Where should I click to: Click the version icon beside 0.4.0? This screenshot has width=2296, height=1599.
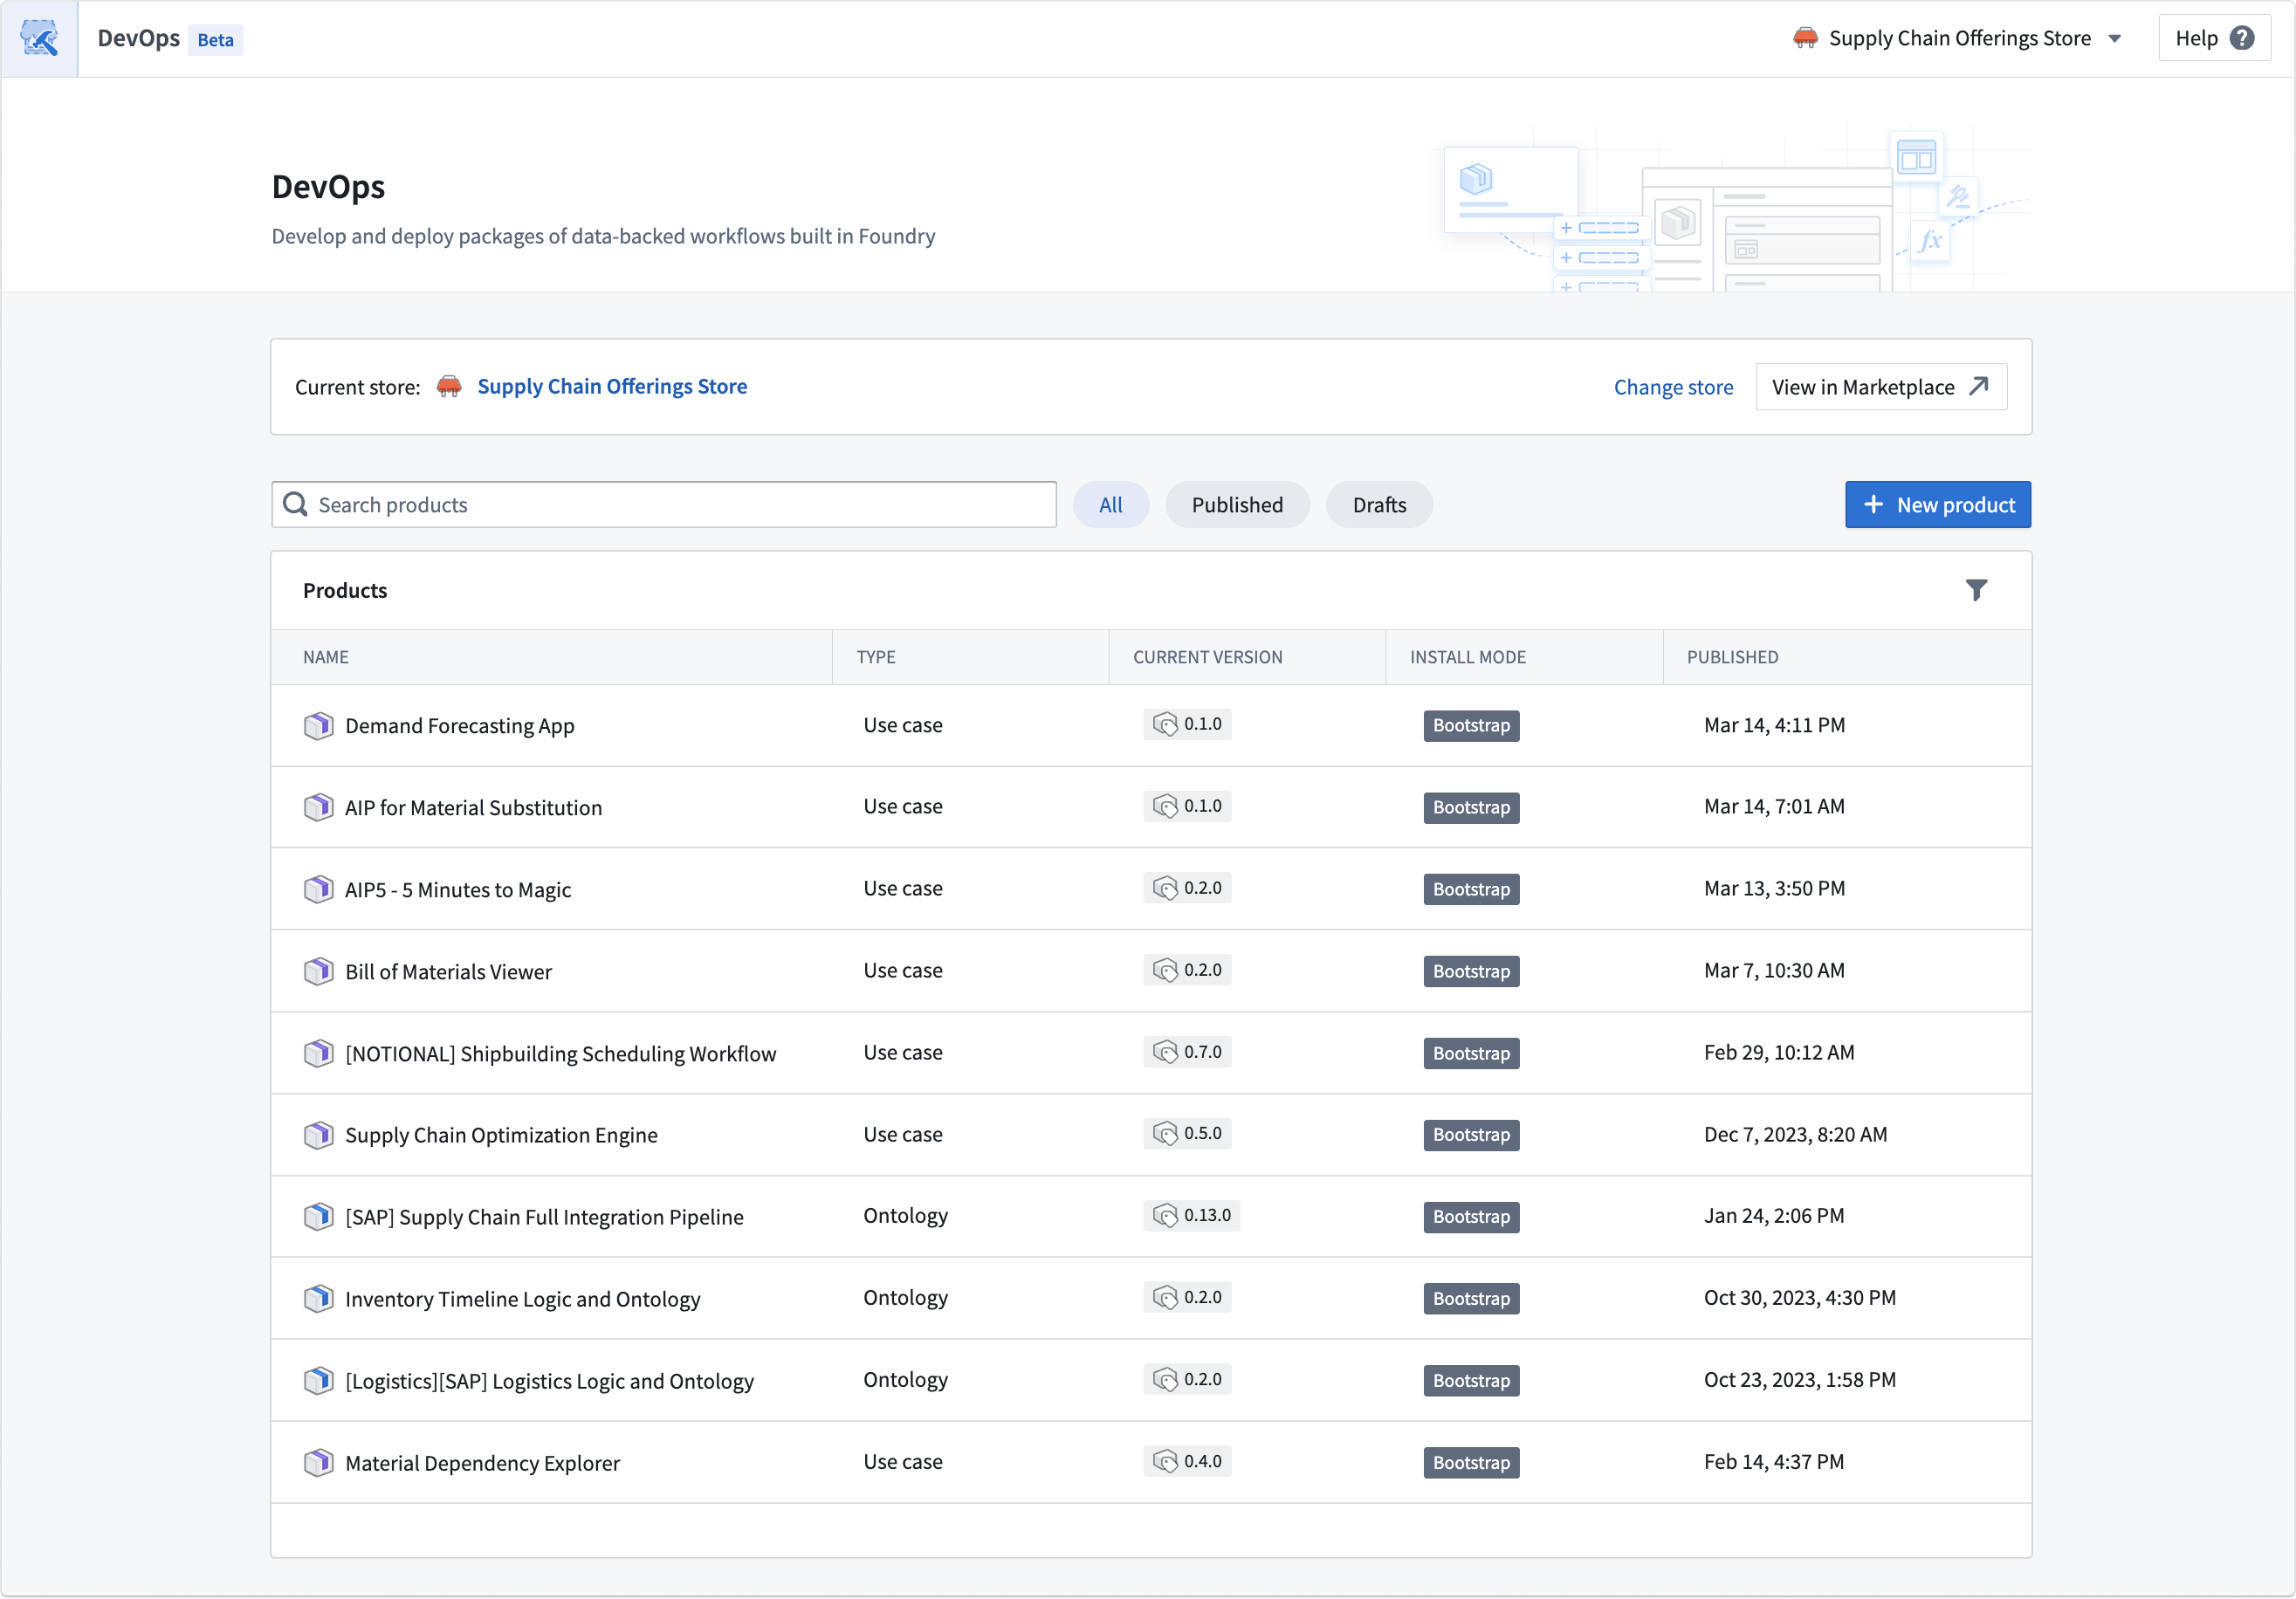pos(1165,1462)
